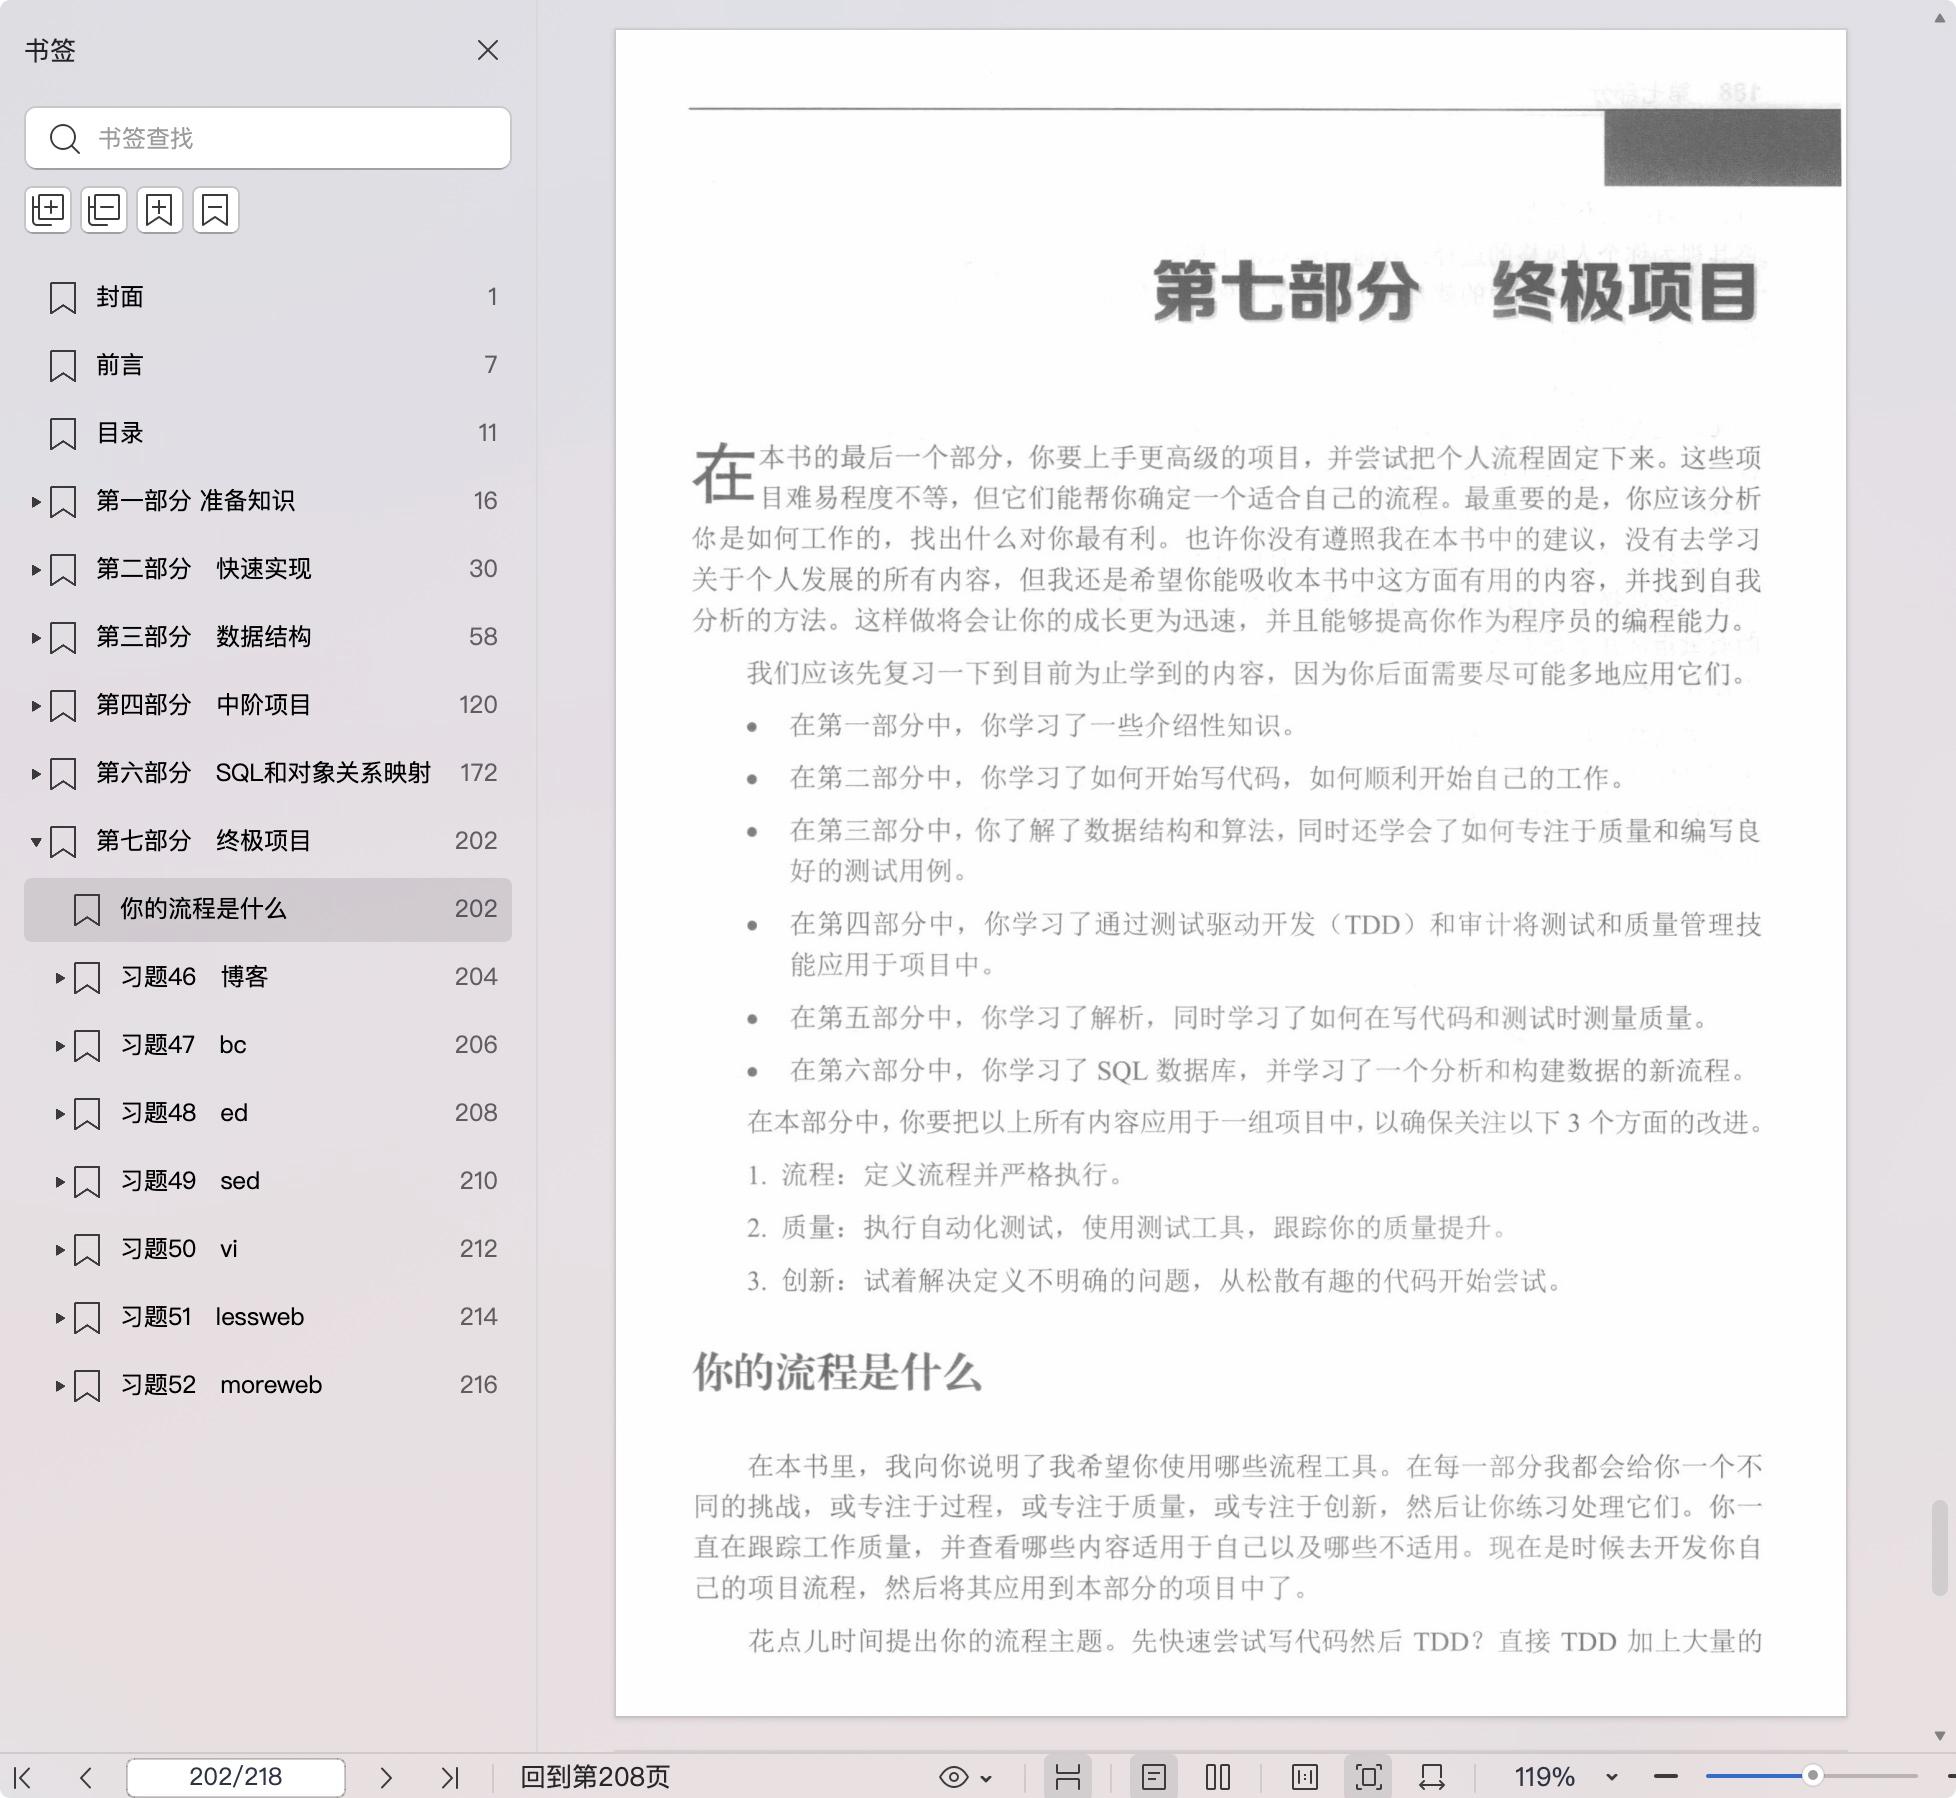The image size is (1956, 1798).
Task: Expand 第一部分 准备知识 arrow
Action: pos(36,501)
